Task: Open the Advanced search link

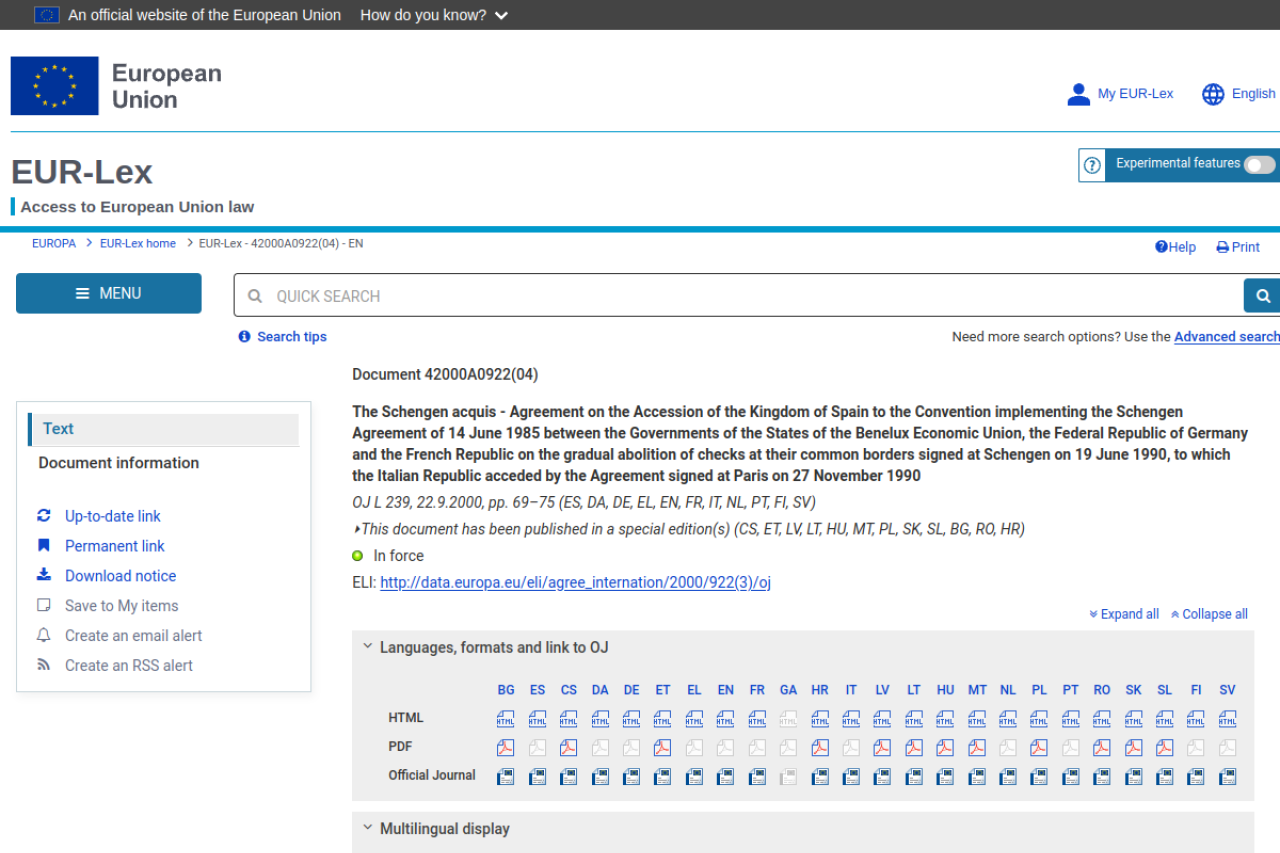Action: pyautogui.click(x=1227, y=337)
